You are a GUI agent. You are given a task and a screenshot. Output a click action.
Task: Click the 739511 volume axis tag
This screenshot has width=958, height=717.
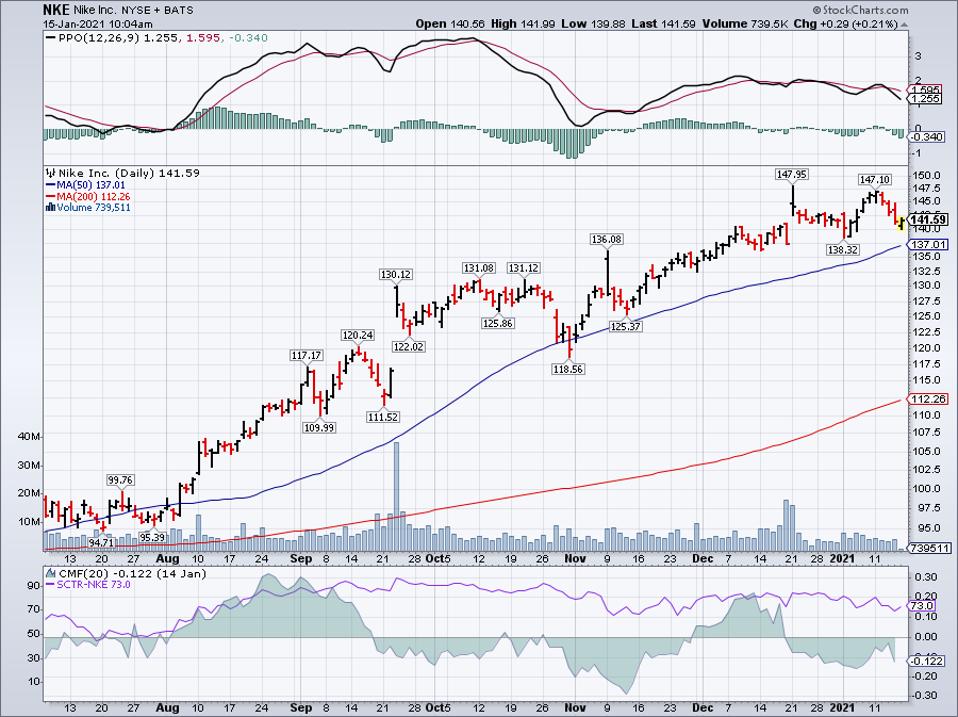click(x=928, y=548)
